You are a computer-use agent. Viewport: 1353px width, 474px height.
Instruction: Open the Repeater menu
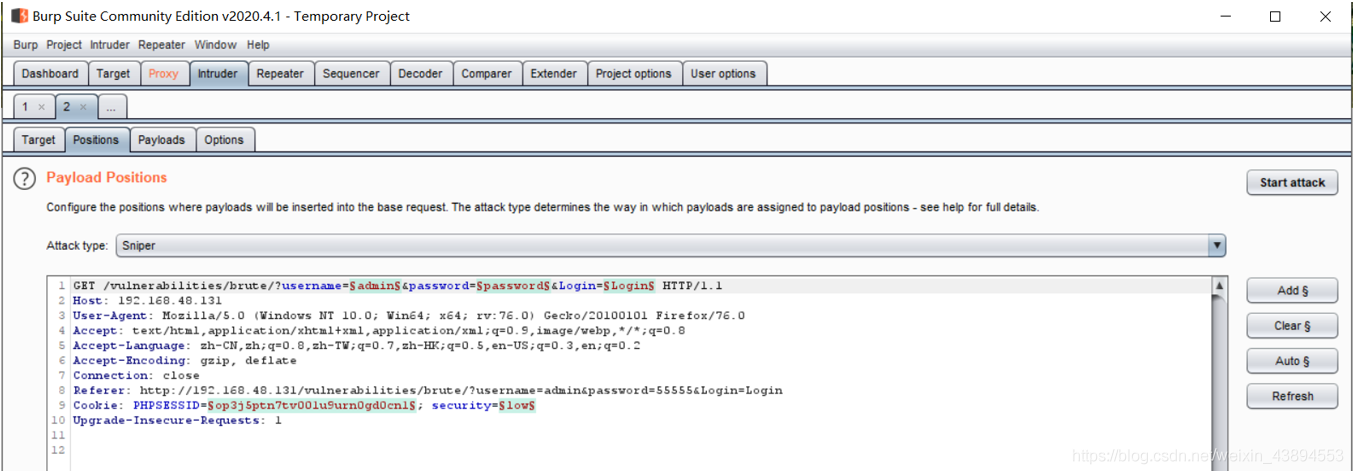(161, 45)
